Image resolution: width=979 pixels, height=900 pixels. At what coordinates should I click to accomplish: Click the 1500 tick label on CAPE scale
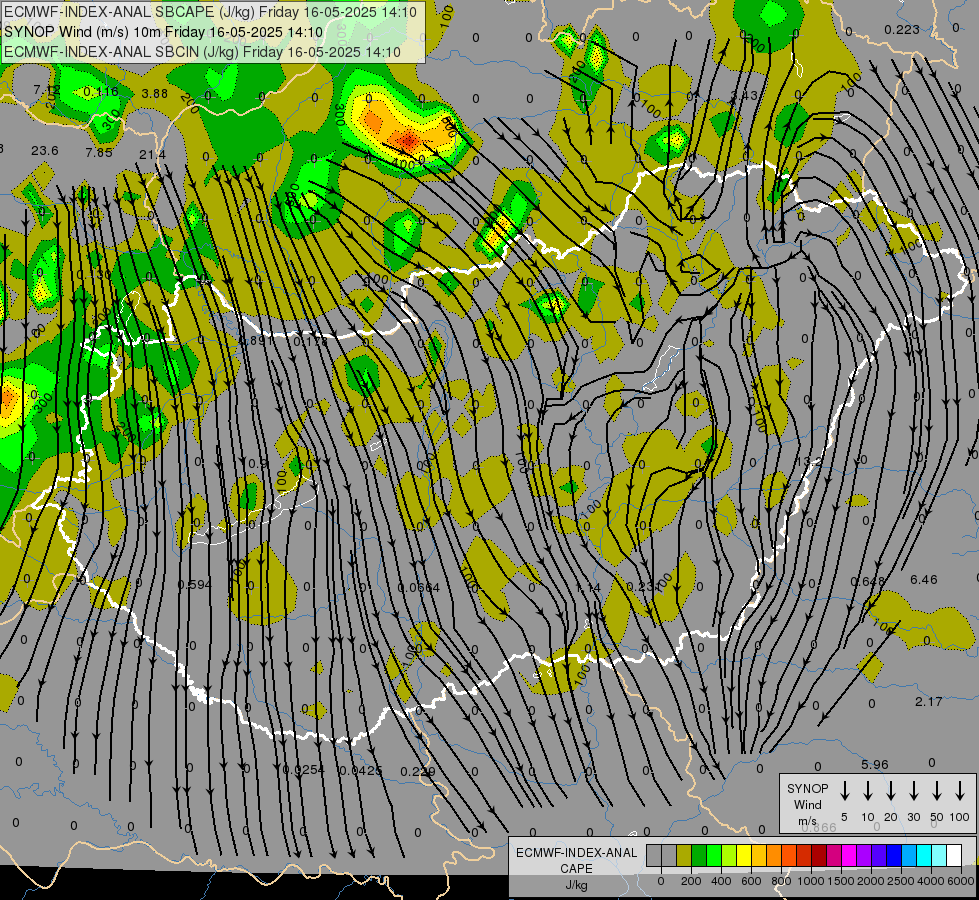point(841,881)
